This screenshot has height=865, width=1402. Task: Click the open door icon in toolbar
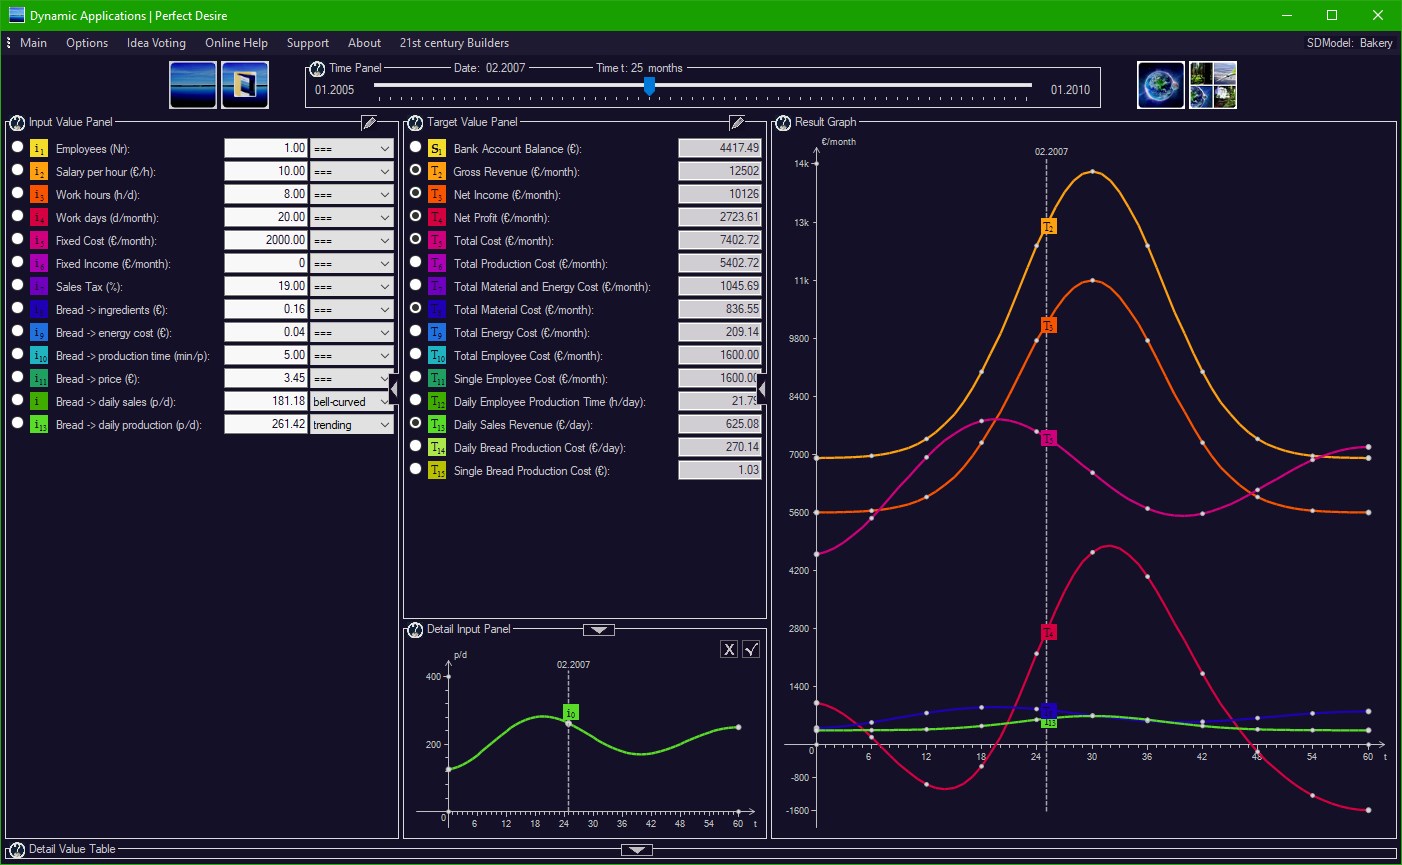245,85
